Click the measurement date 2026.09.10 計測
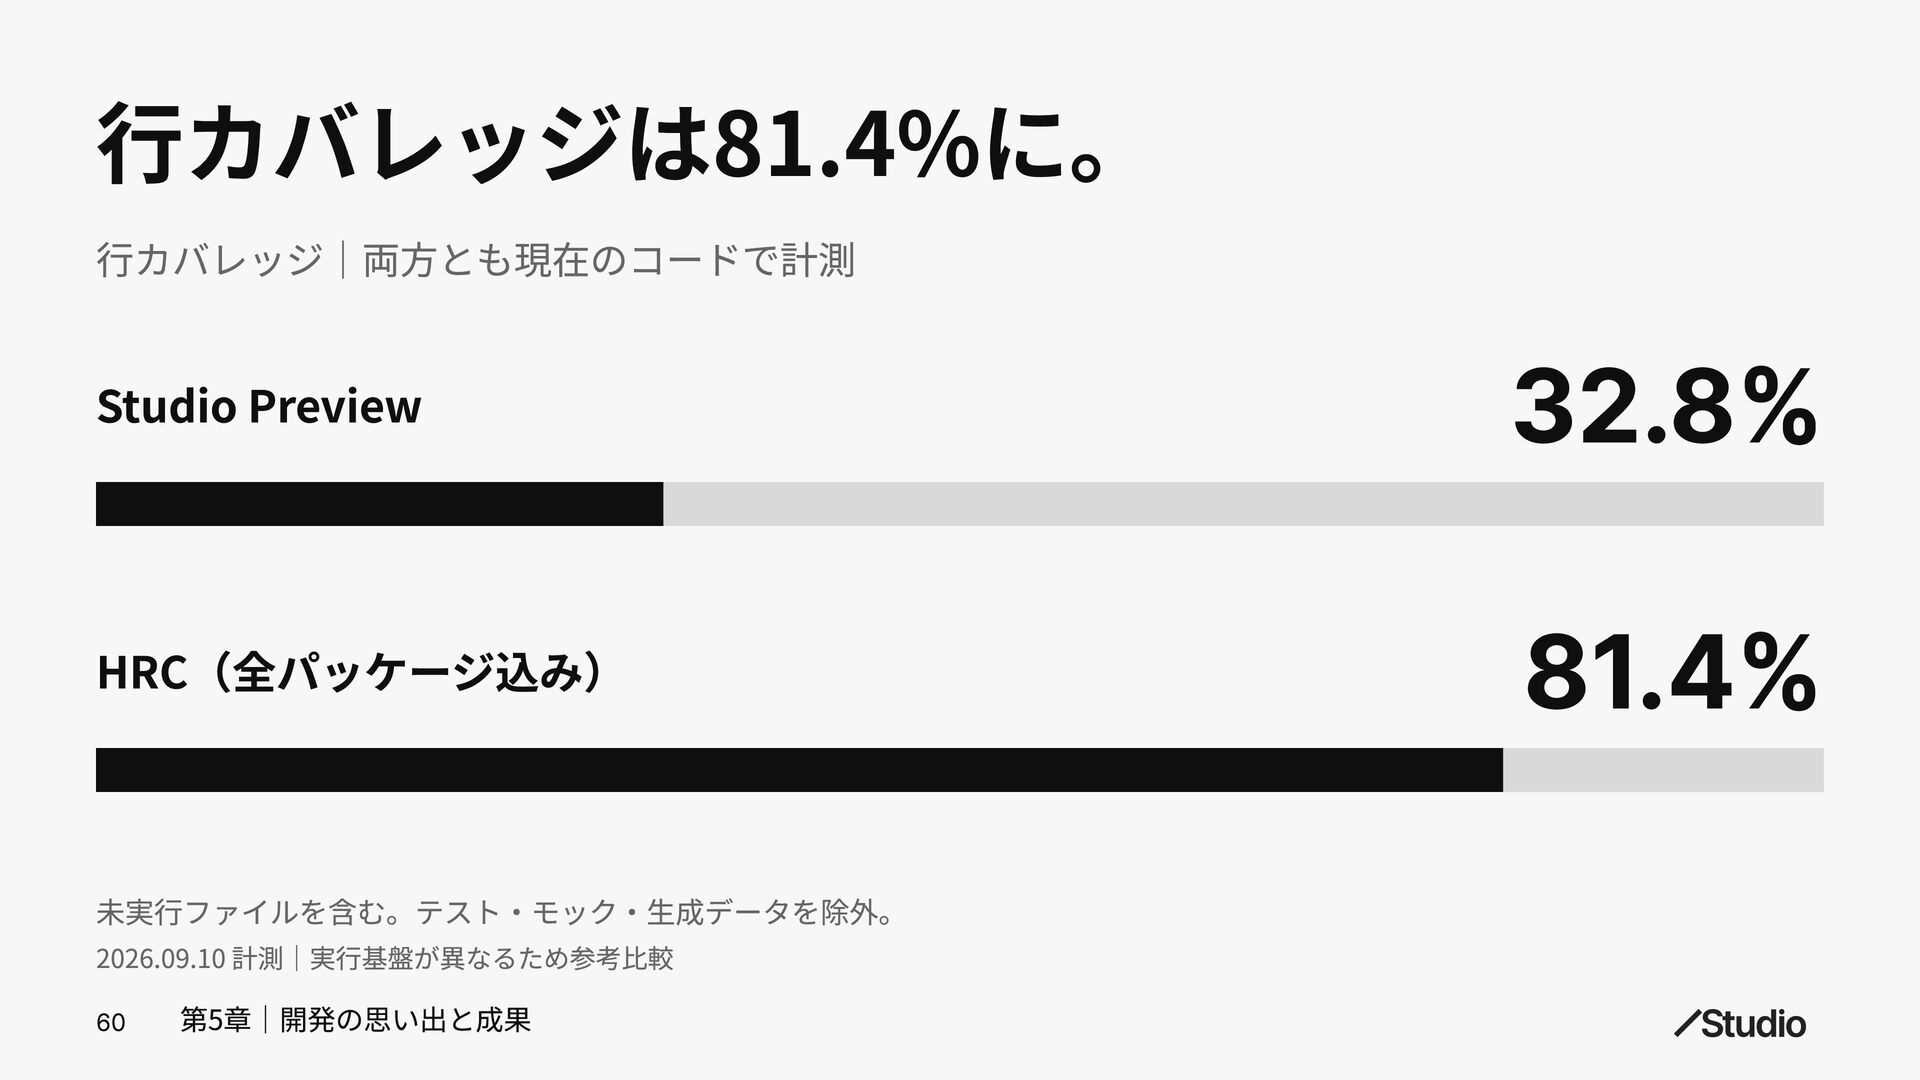The width and height of the screenshot is (1920, 1080). click(190, 958)
